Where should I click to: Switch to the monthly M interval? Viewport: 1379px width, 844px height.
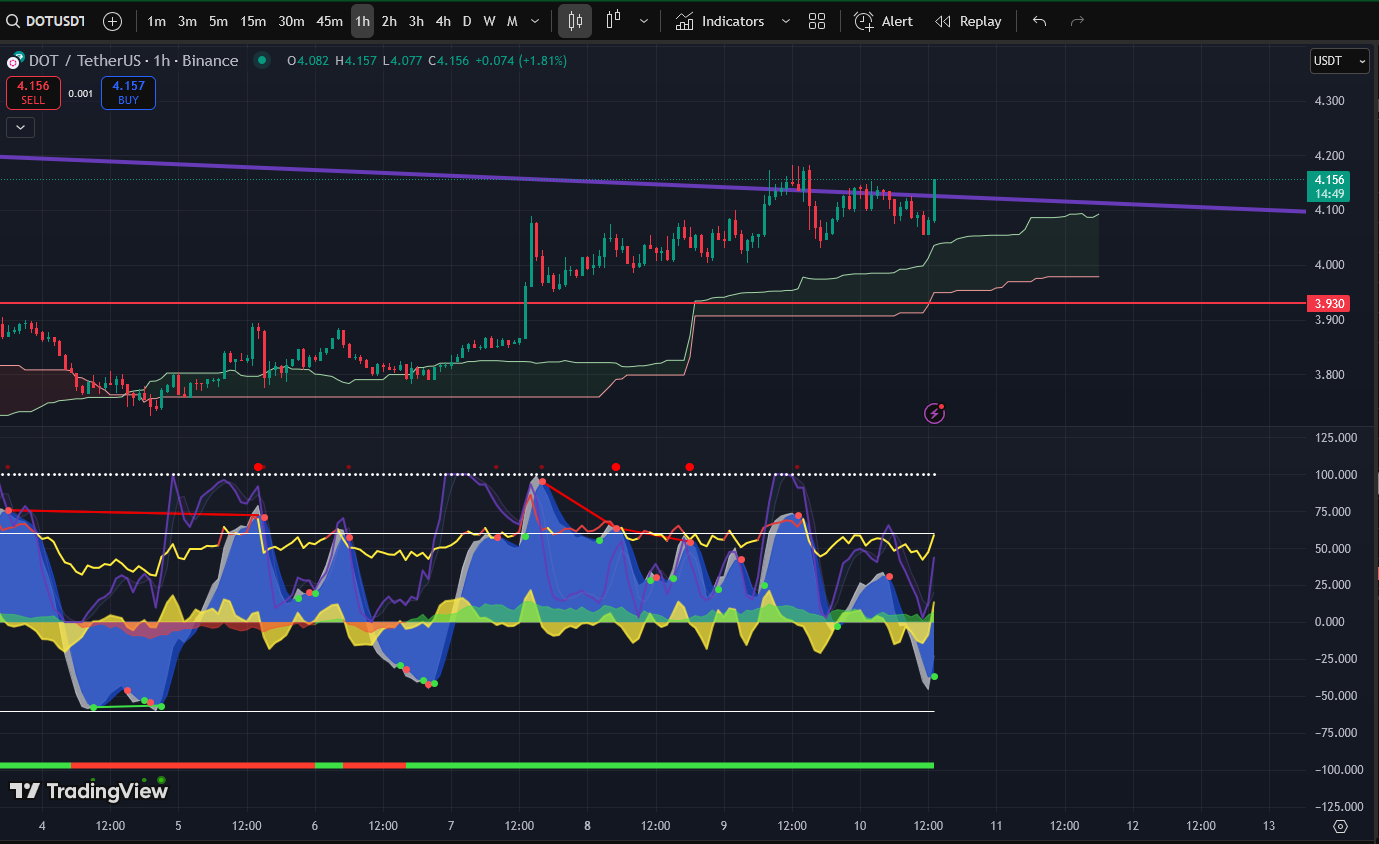click(512, 21)
